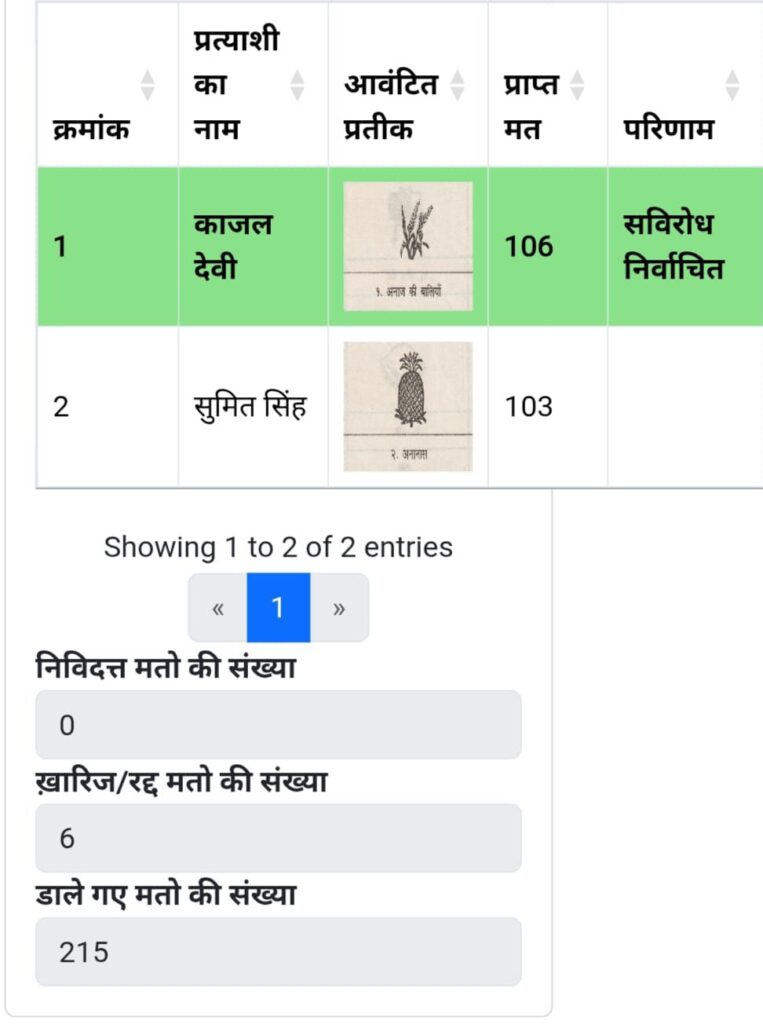The image size is (763, 1024).
Task: Select the सुमित सिंह name cell
Action: click(253, 406)
